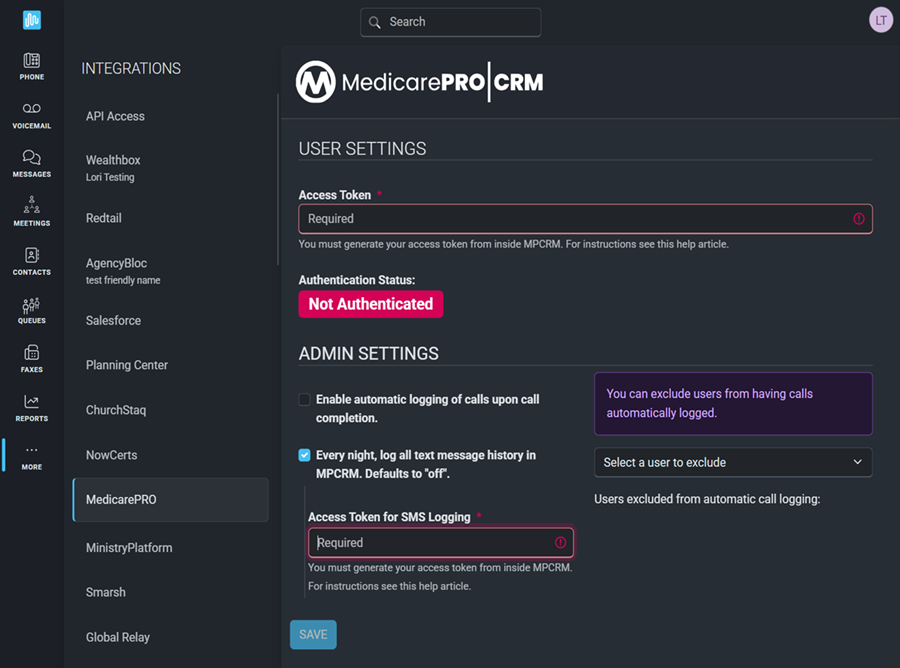Open the Phone section icon

point(32,62)
